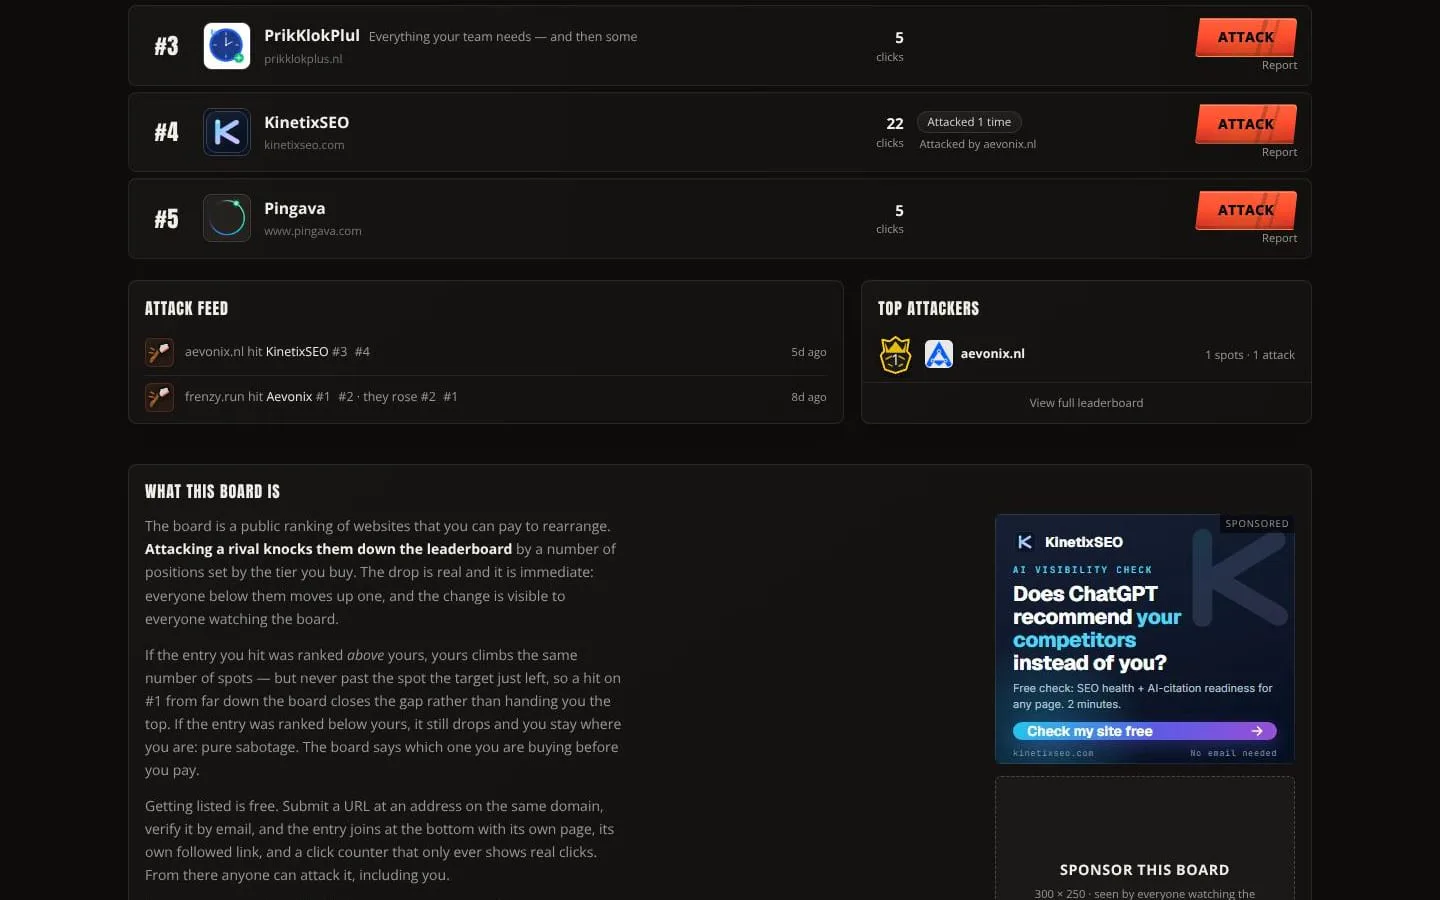Click KinetixSEO in the attack feed
This screenshot has width=1440, height=900.
click(297, 352)
